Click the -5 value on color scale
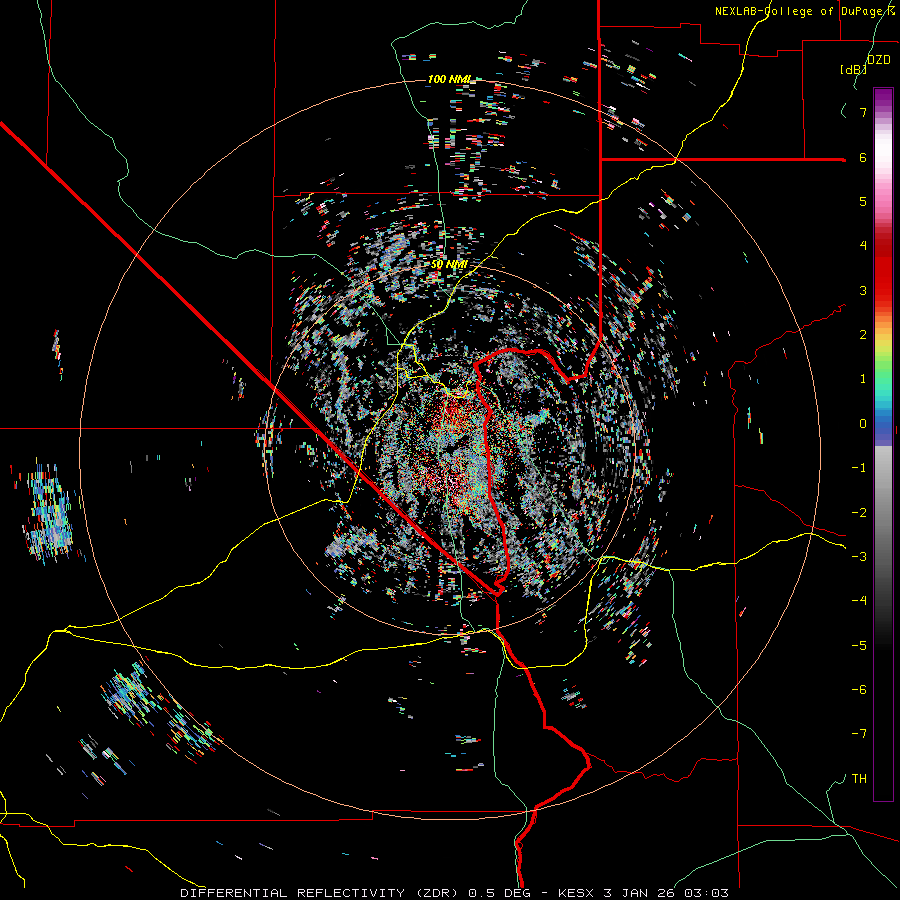This screenshot has height=900, width=900. tap(859, 645)
